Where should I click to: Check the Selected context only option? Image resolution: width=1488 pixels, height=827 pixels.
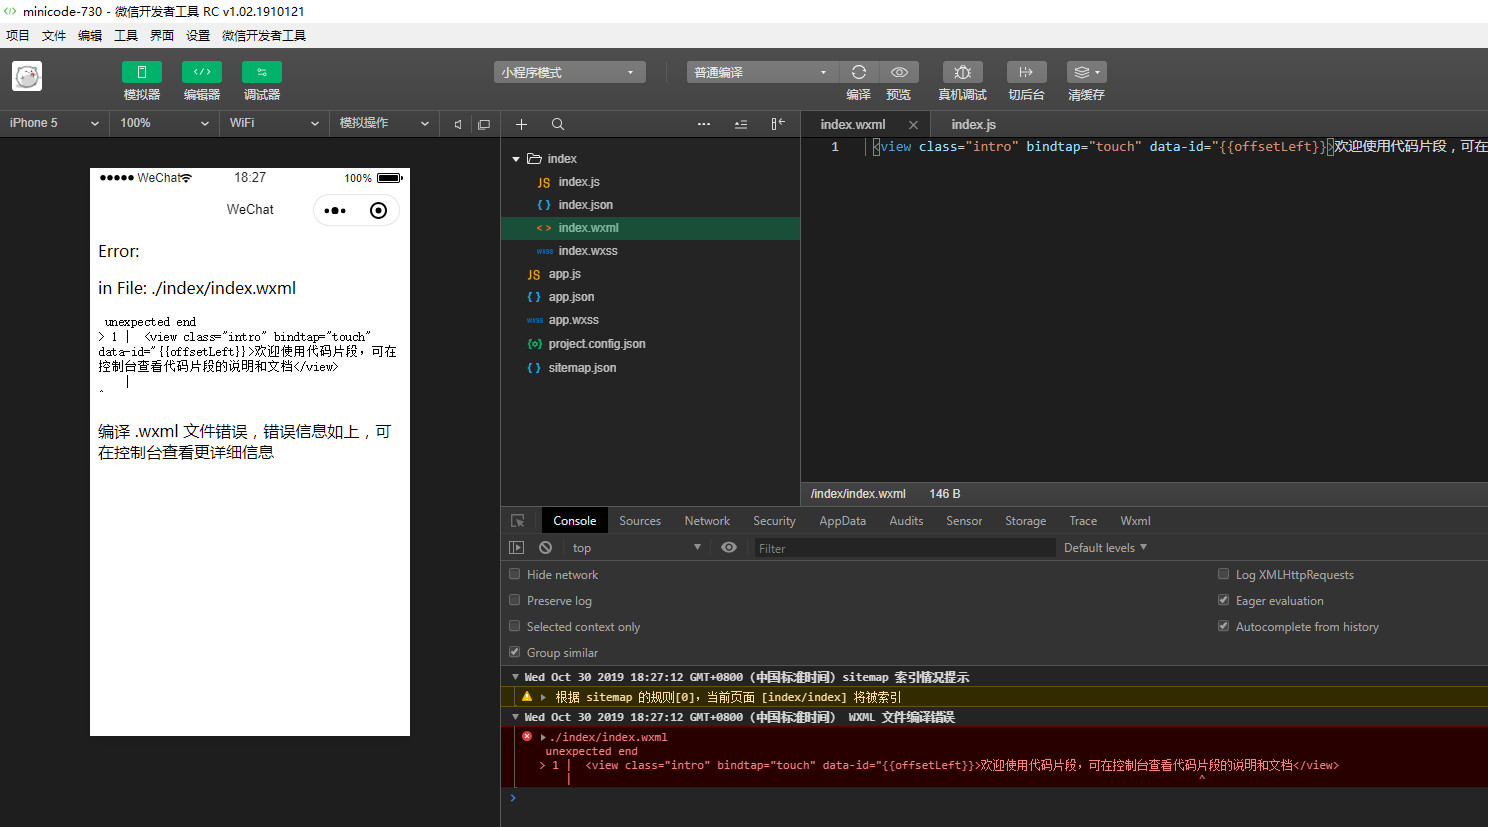pos(515,626)
